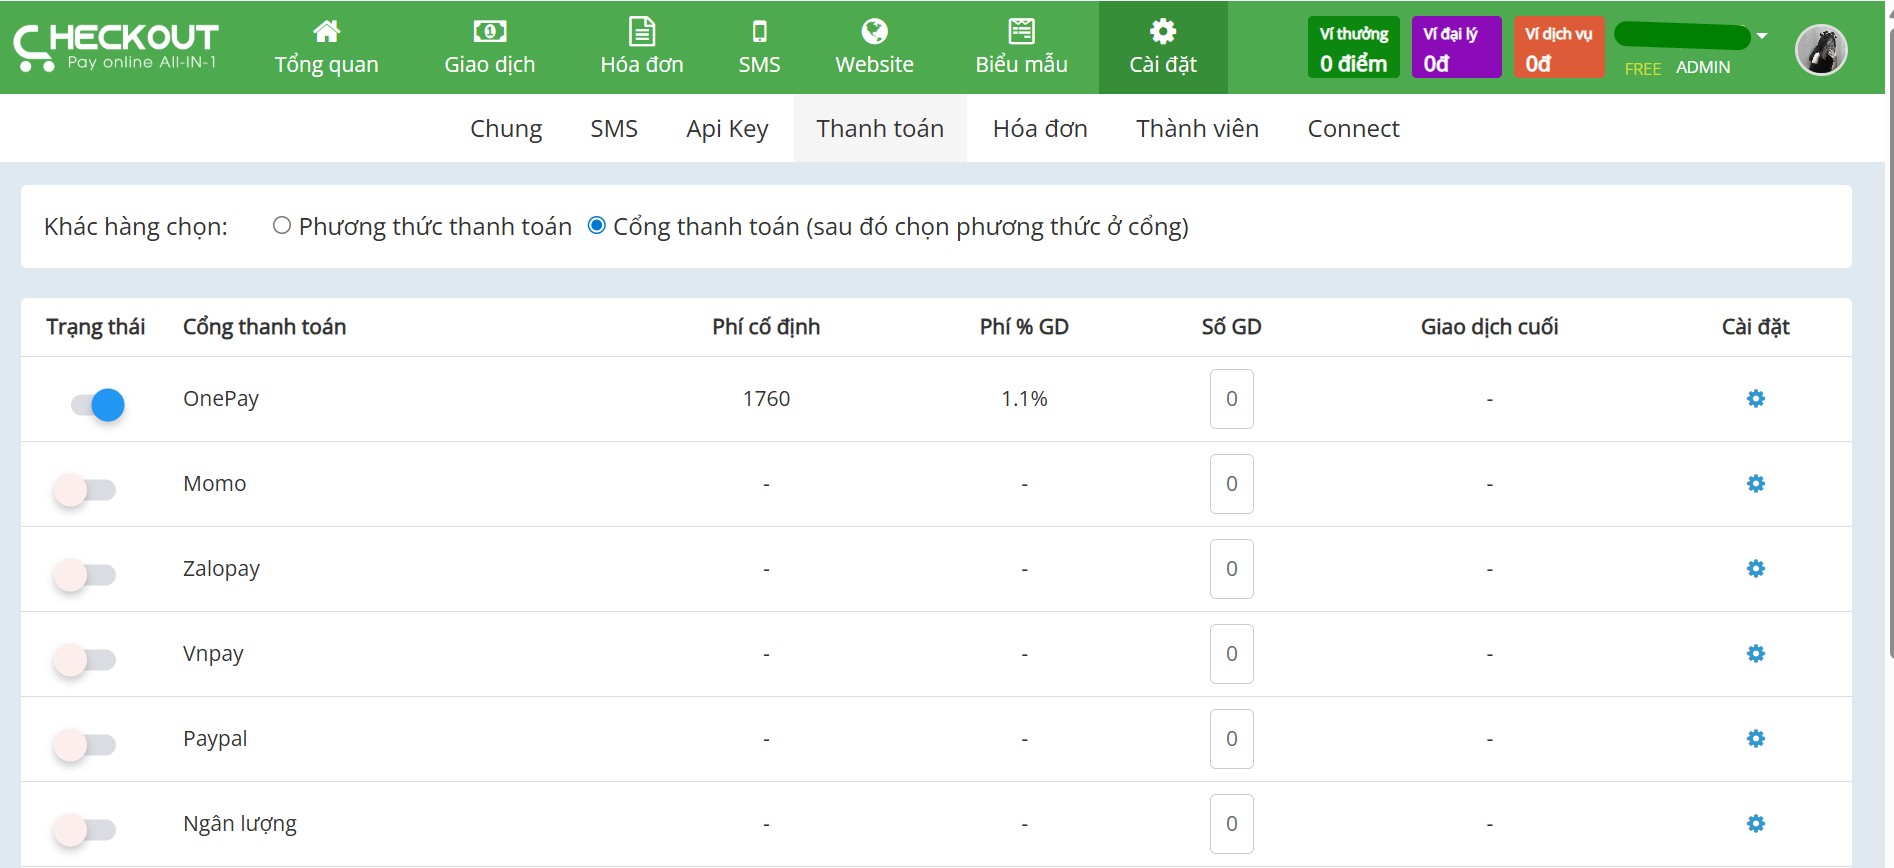1894x868 pixels.
Task: Expand the account dropdown arrow
Action: tap(1762, 36)
